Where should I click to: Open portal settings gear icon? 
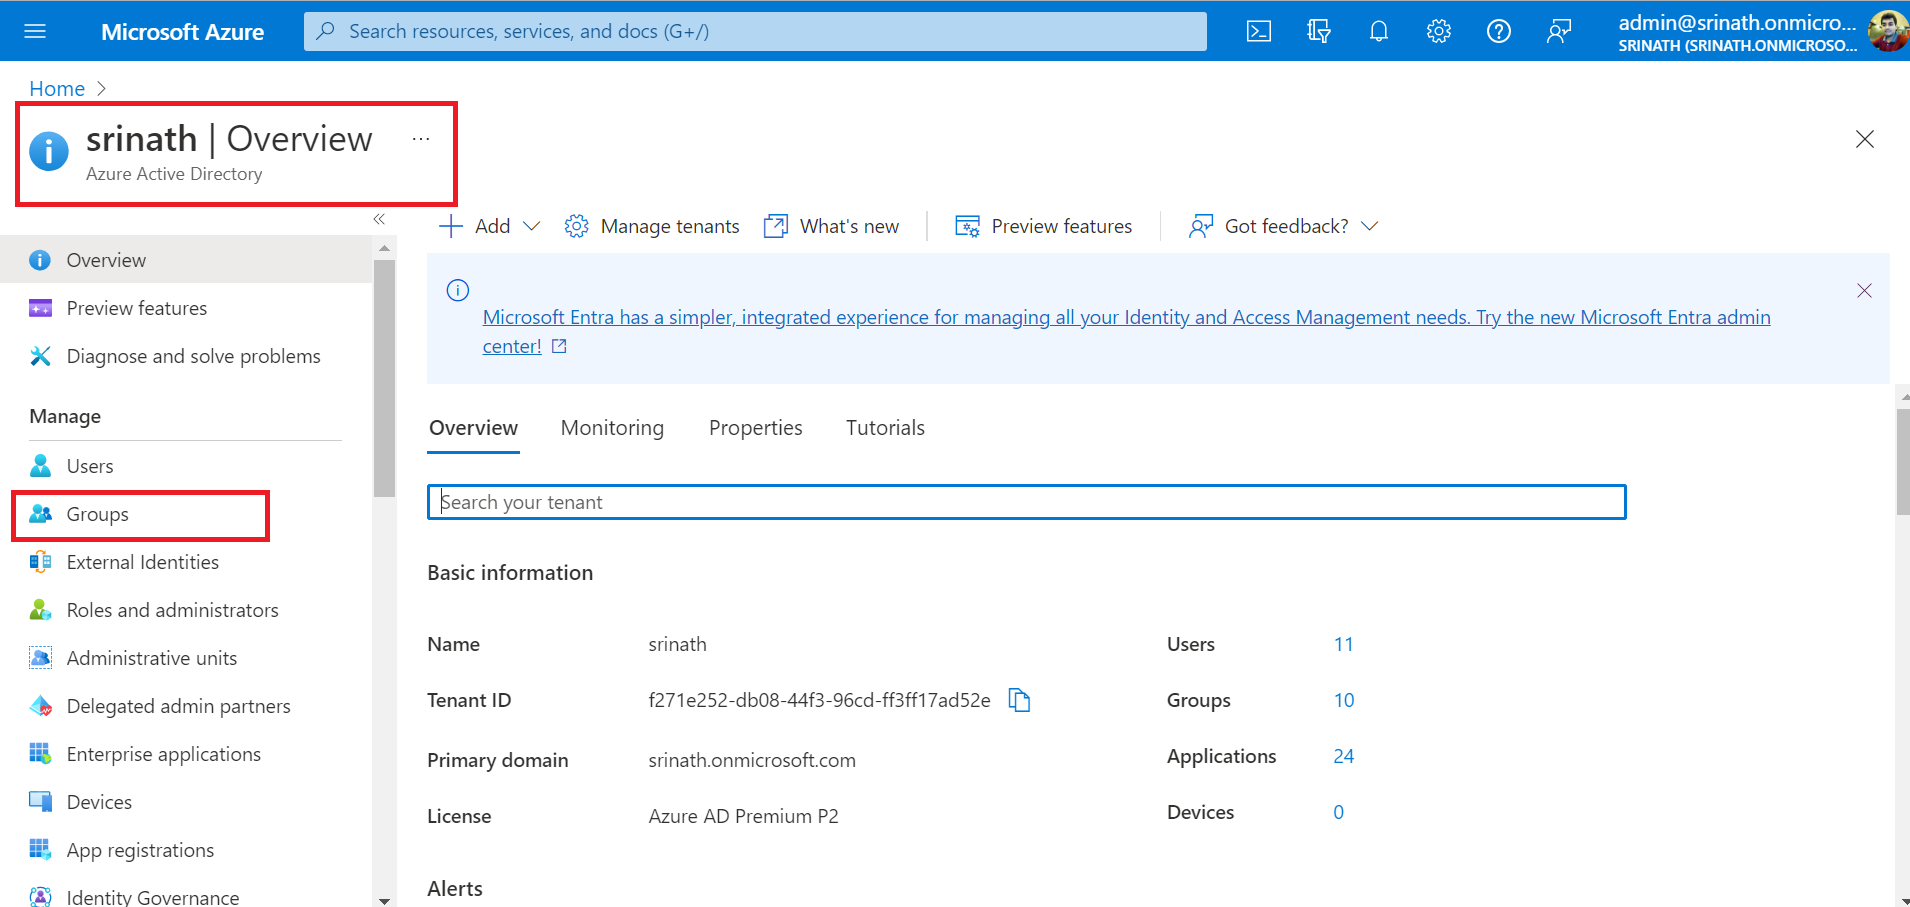[x=1438, y=31]
